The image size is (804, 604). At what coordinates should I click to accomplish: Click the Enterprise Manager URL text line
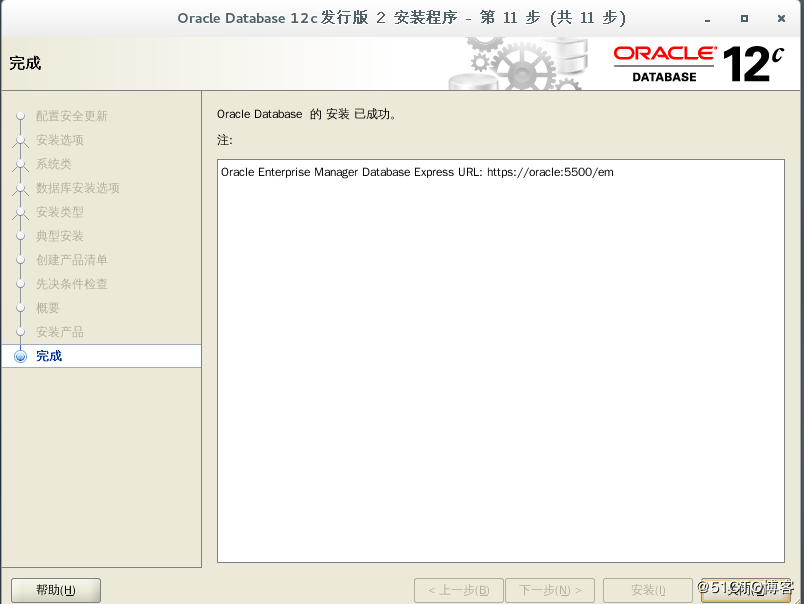coord(417,172)
